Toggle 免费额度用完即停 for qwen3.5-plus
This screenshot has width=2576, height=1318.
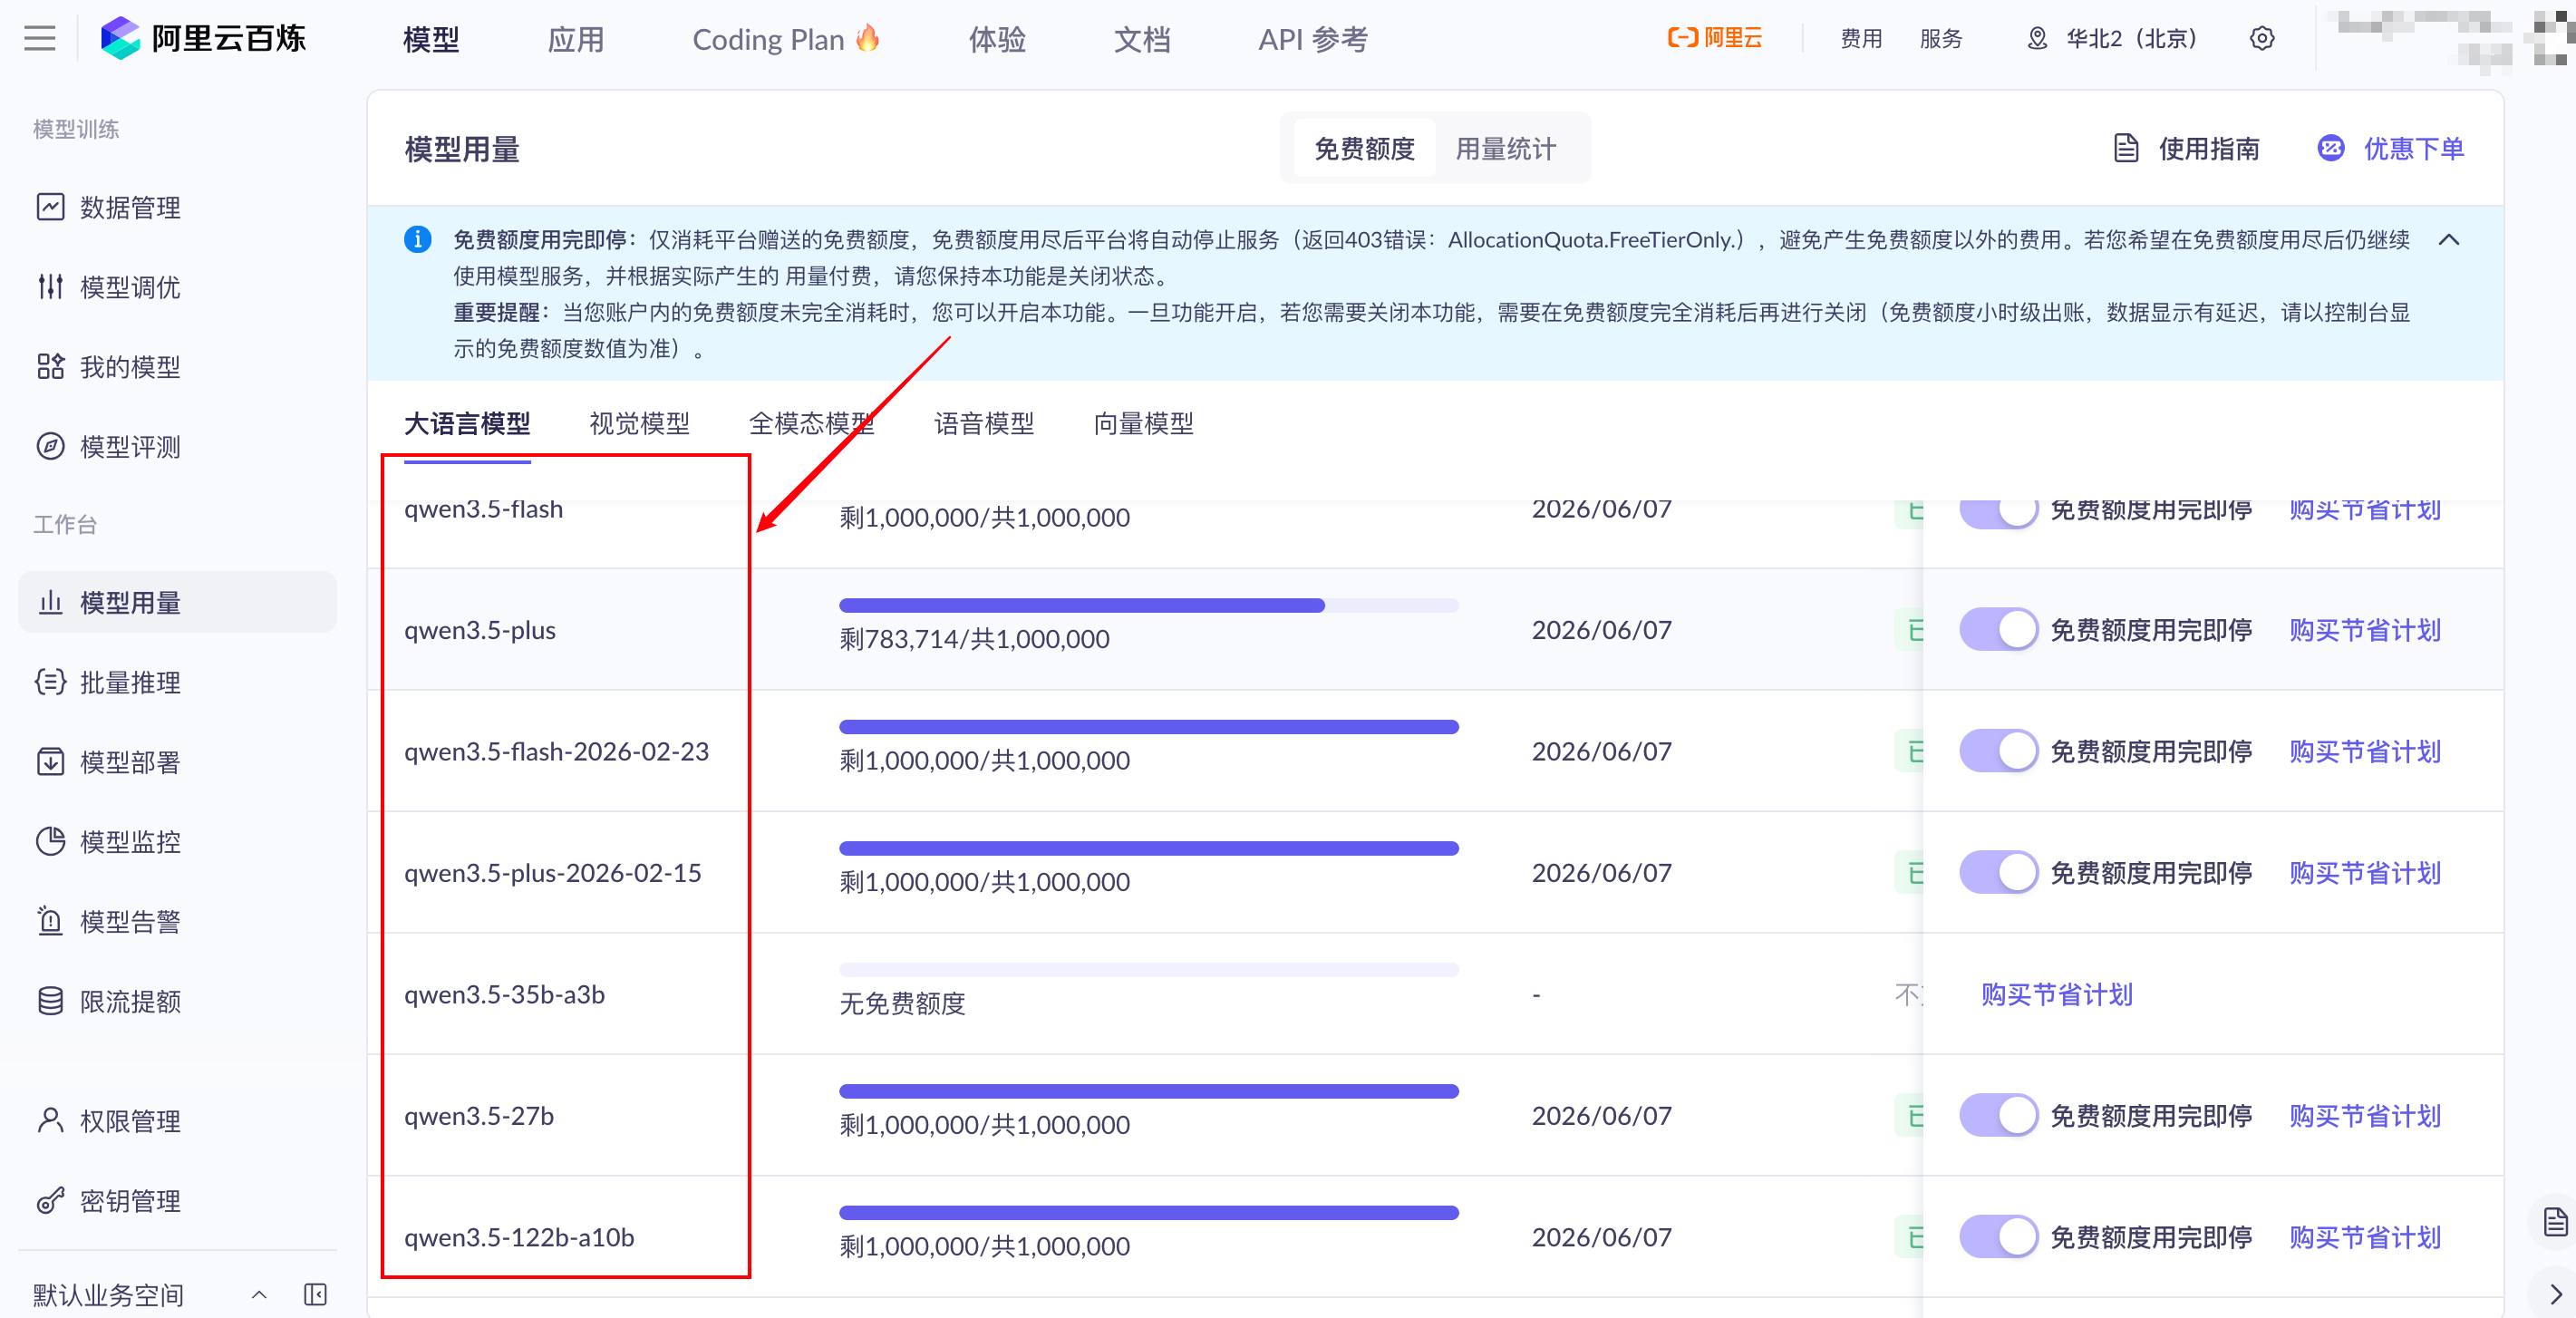(x=1998, y=630)
